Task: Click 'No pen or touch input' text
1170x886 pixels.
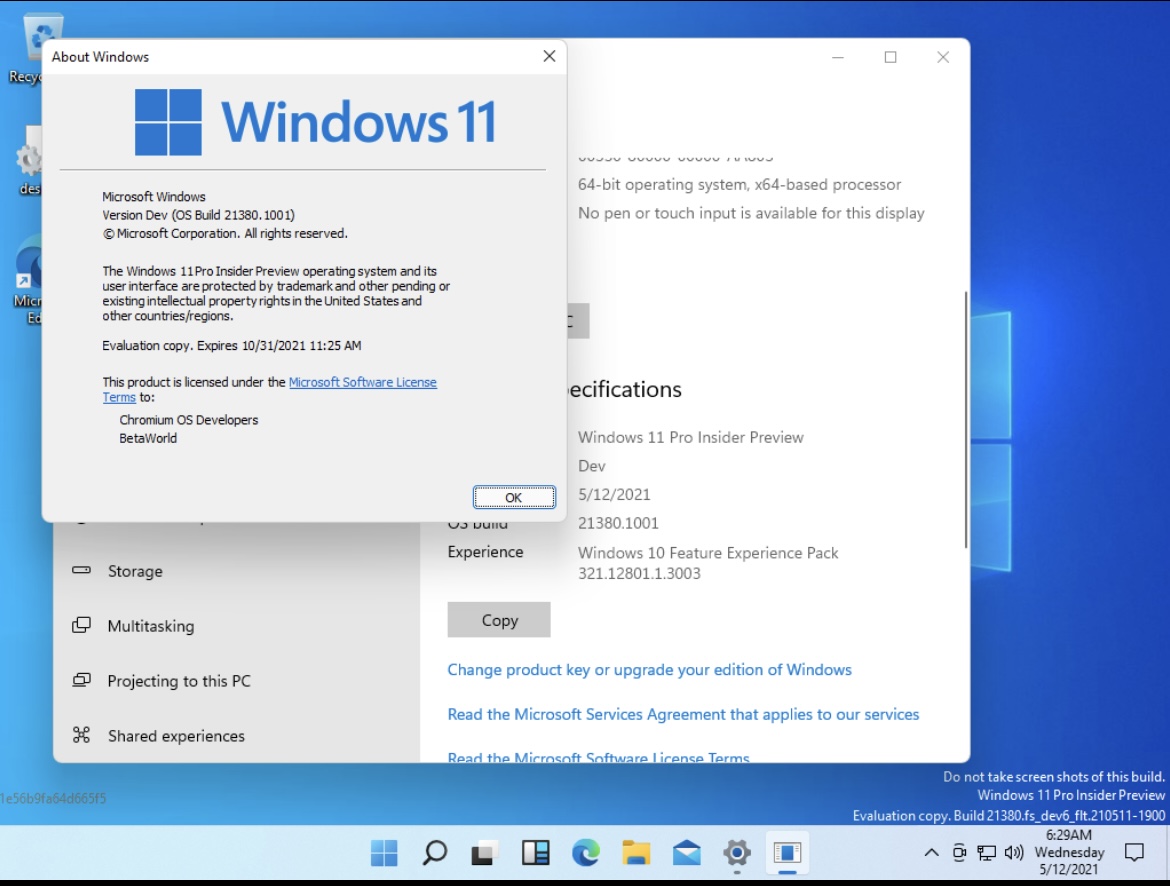Action: [x=751, y=213]
